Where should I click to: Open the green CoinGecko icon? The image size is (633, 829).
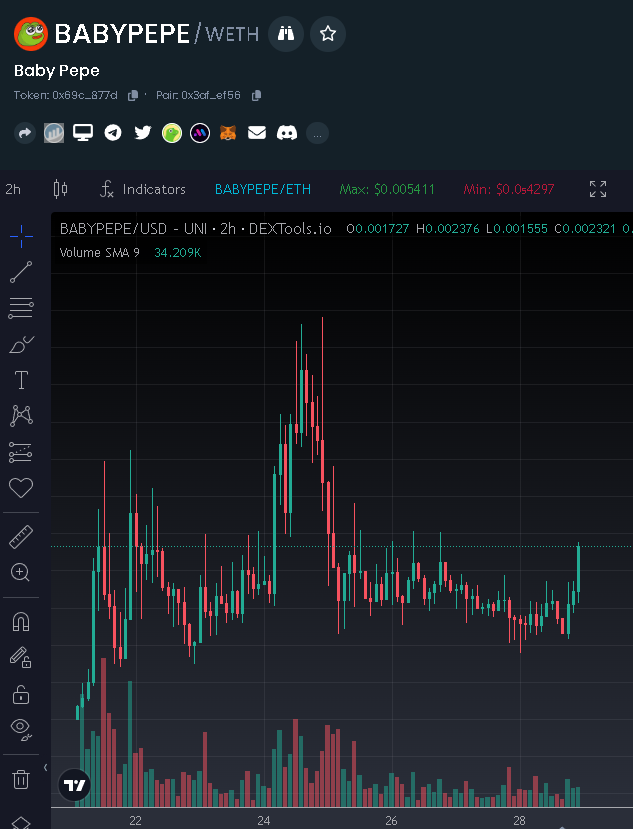(x=172, y=133)
